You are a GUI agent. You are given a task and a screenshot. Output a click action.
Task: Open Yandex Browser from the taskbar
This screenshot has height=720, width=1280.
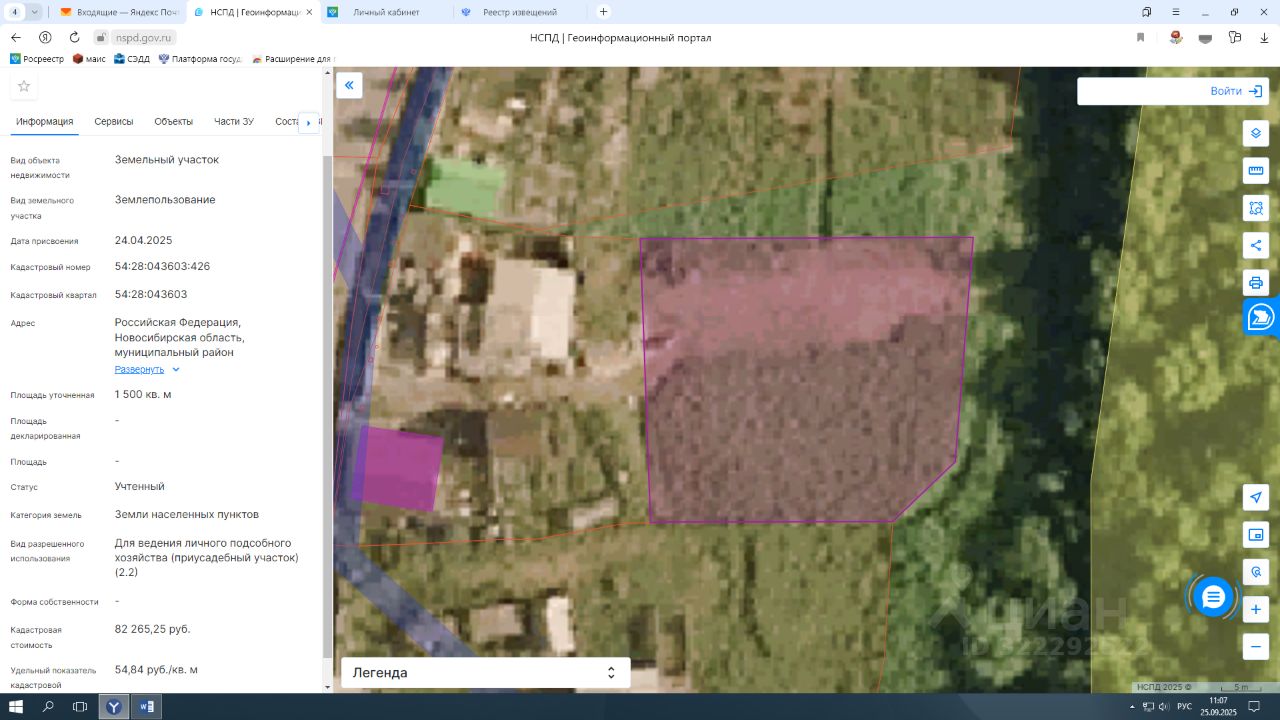[114, 707]
